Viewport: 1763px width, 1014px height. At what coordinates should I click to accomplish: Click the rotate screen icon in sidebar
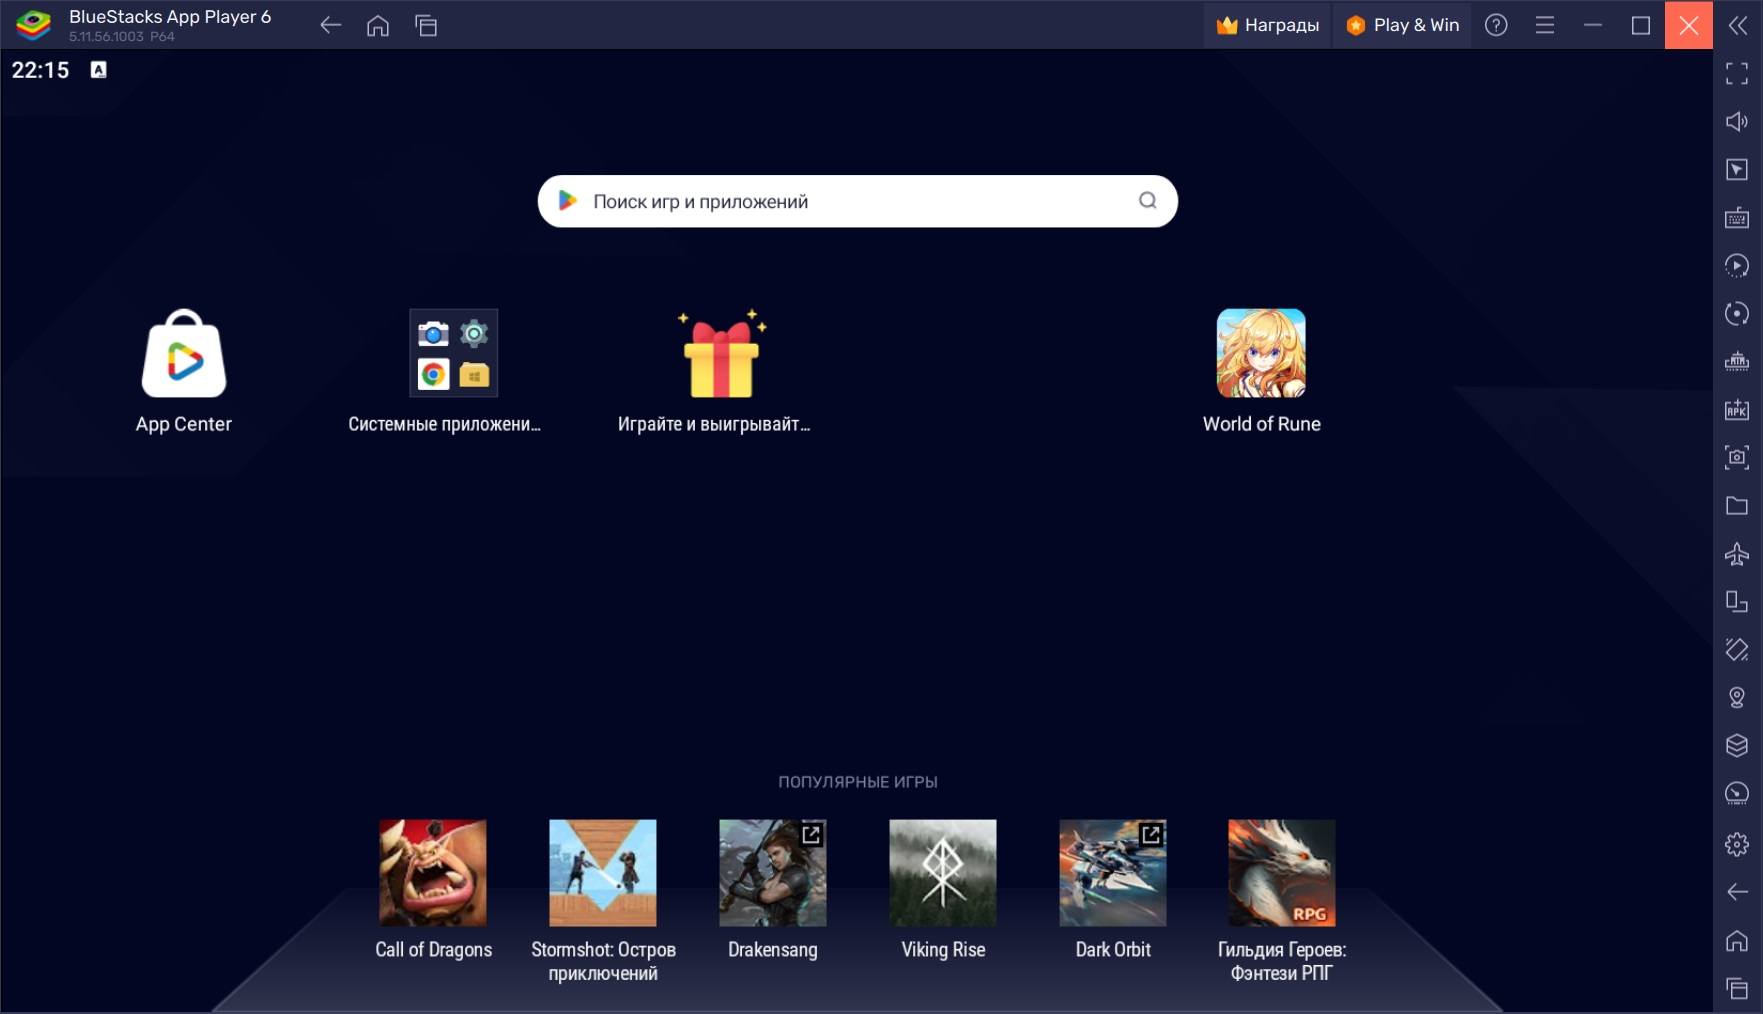(1738, 650)
